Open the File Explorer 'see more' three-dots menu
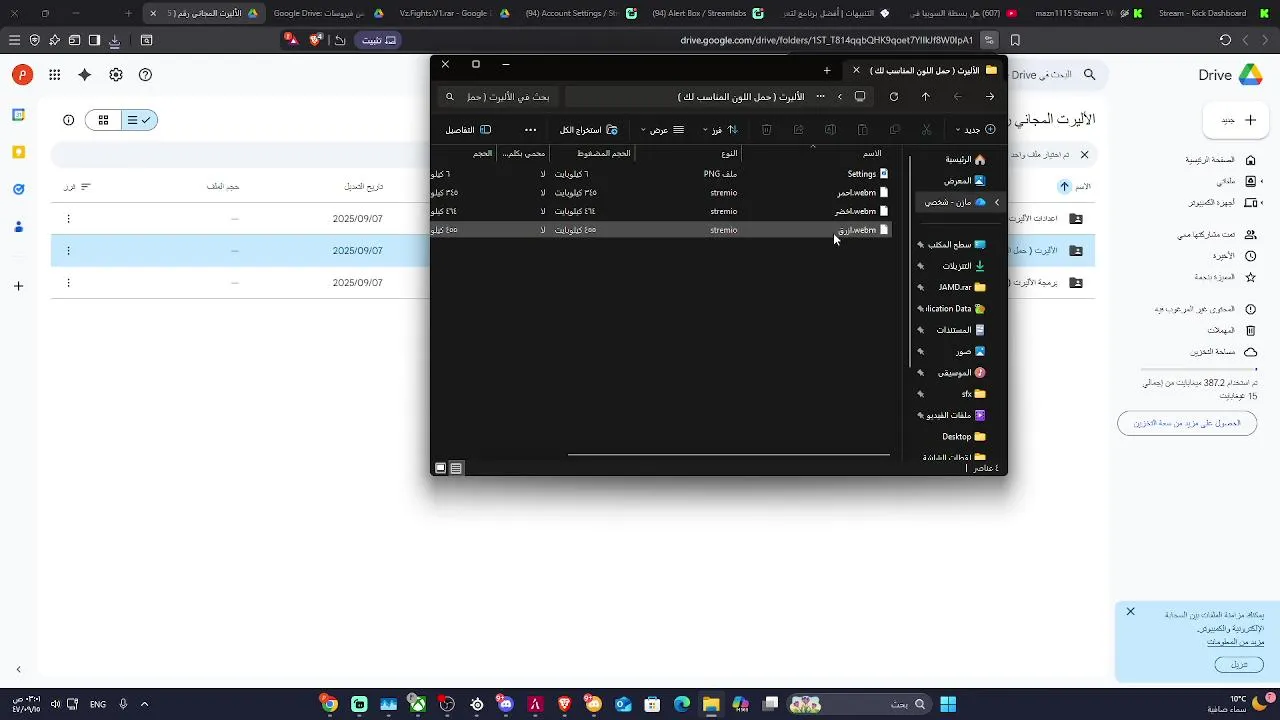Image resolution: width=1280 pixels, height=720 pixels. pyautogui.click(x=531, y=130)
